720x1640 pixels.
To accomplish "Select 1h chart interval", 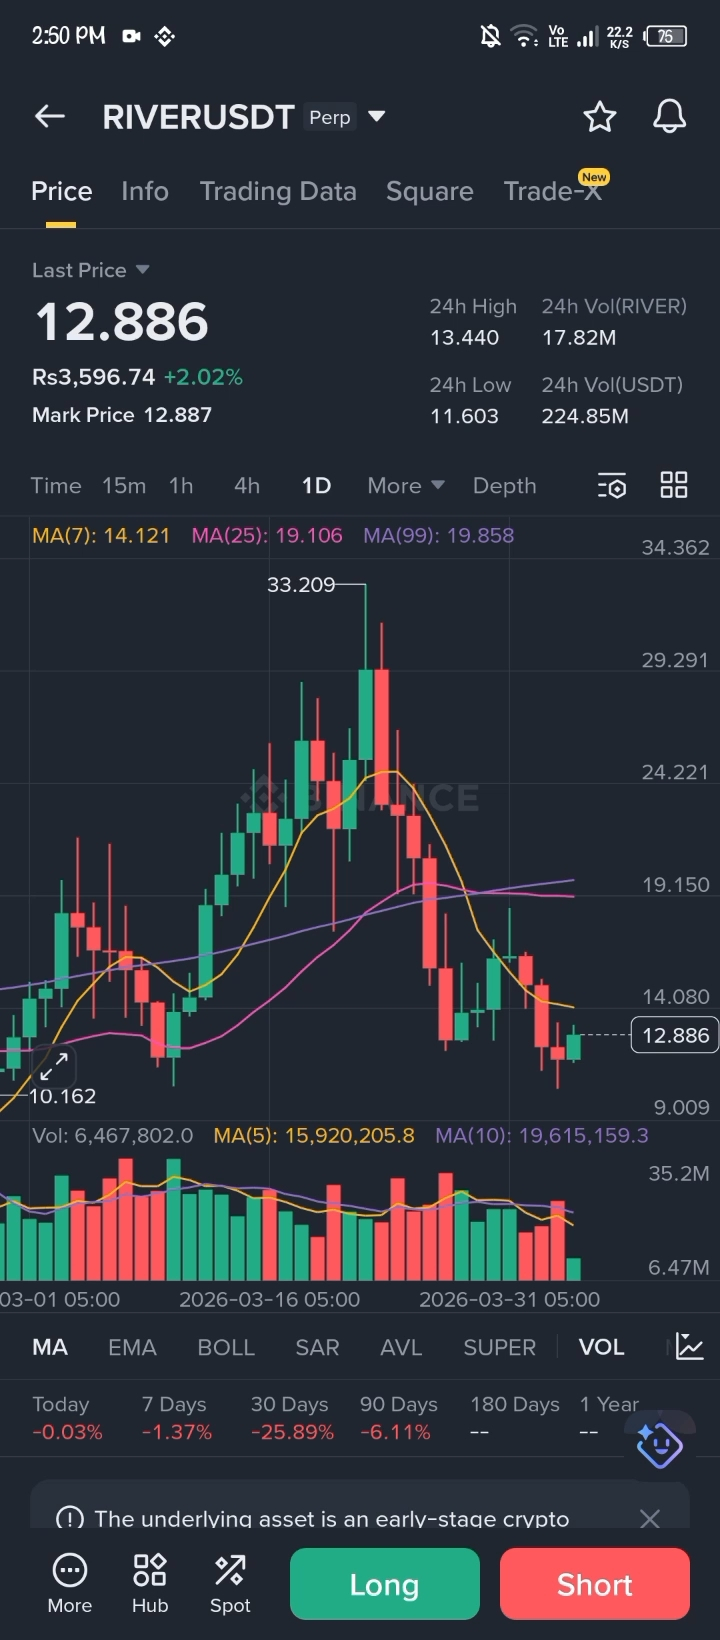I will pos(181,486).
